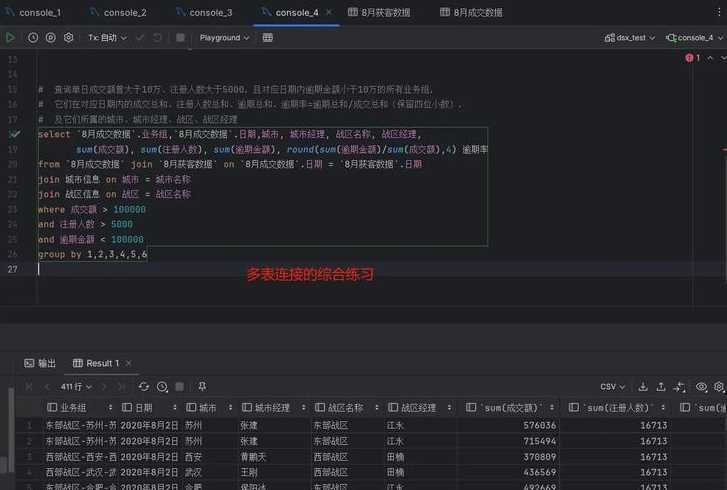The height and width of the screenshot is (490, 727).
Task: Click the upload import icon in results toolbar
Action: pyautogui.click(x=661, y=386)
